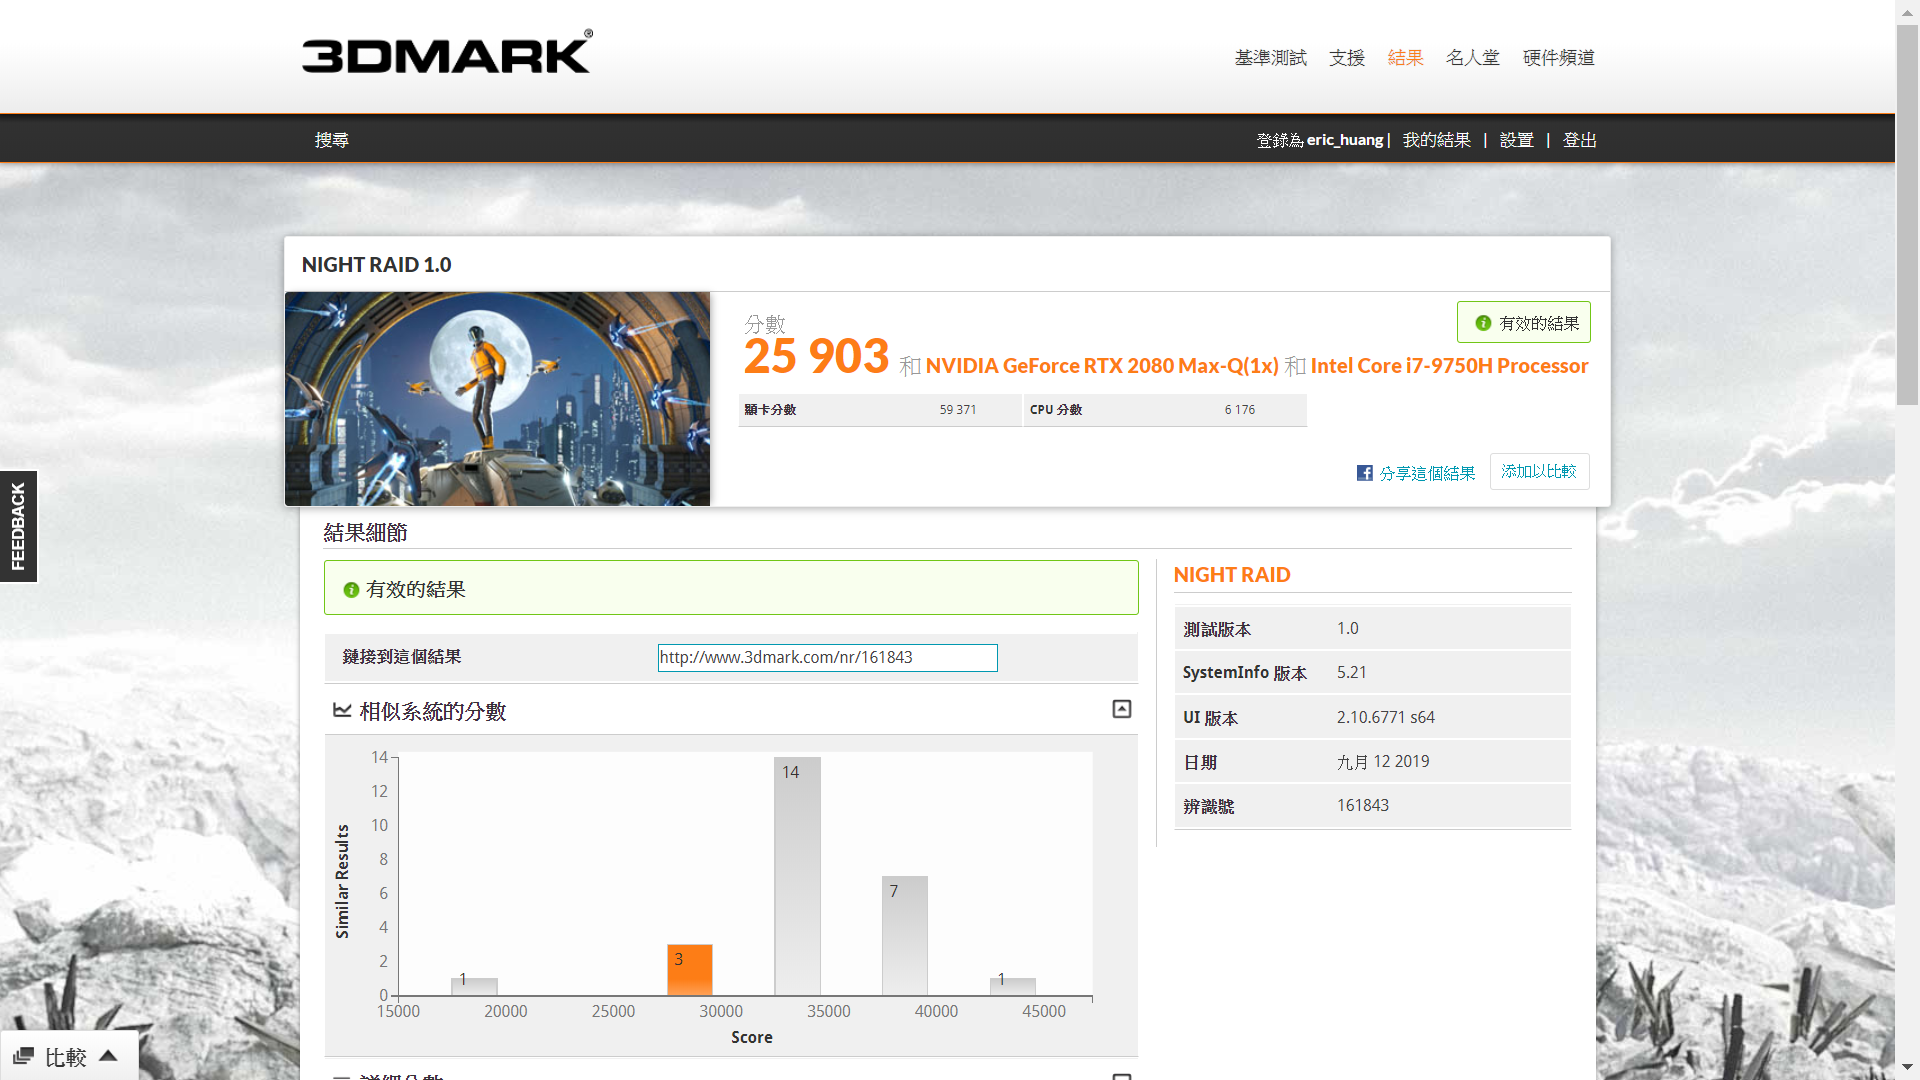Click green valid result info icon in score header
This screenshot has width=1920, height=1080.
click(1483, 323)
